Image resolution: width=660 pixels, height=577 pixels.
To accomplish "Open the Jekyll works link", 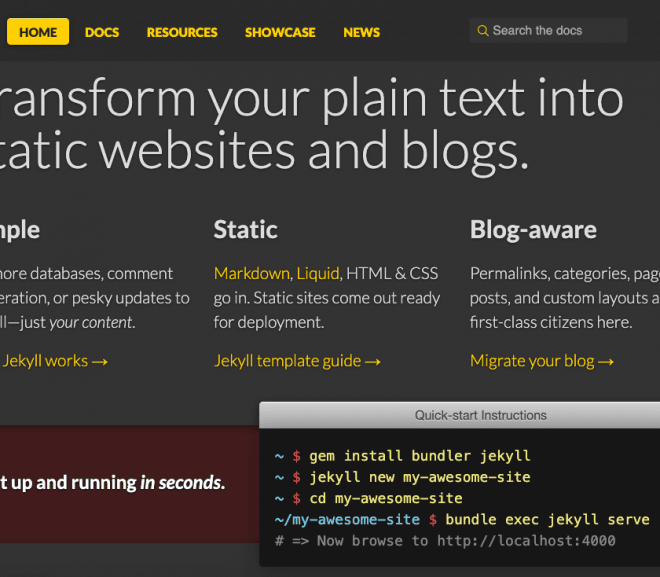I will pos(54,361).
